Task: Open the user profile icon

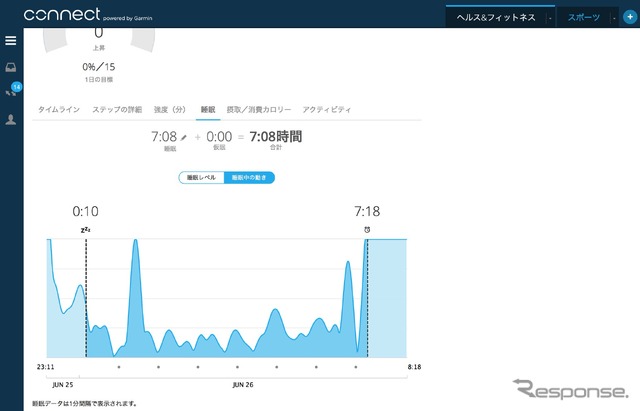Action: tap(11, 119)
